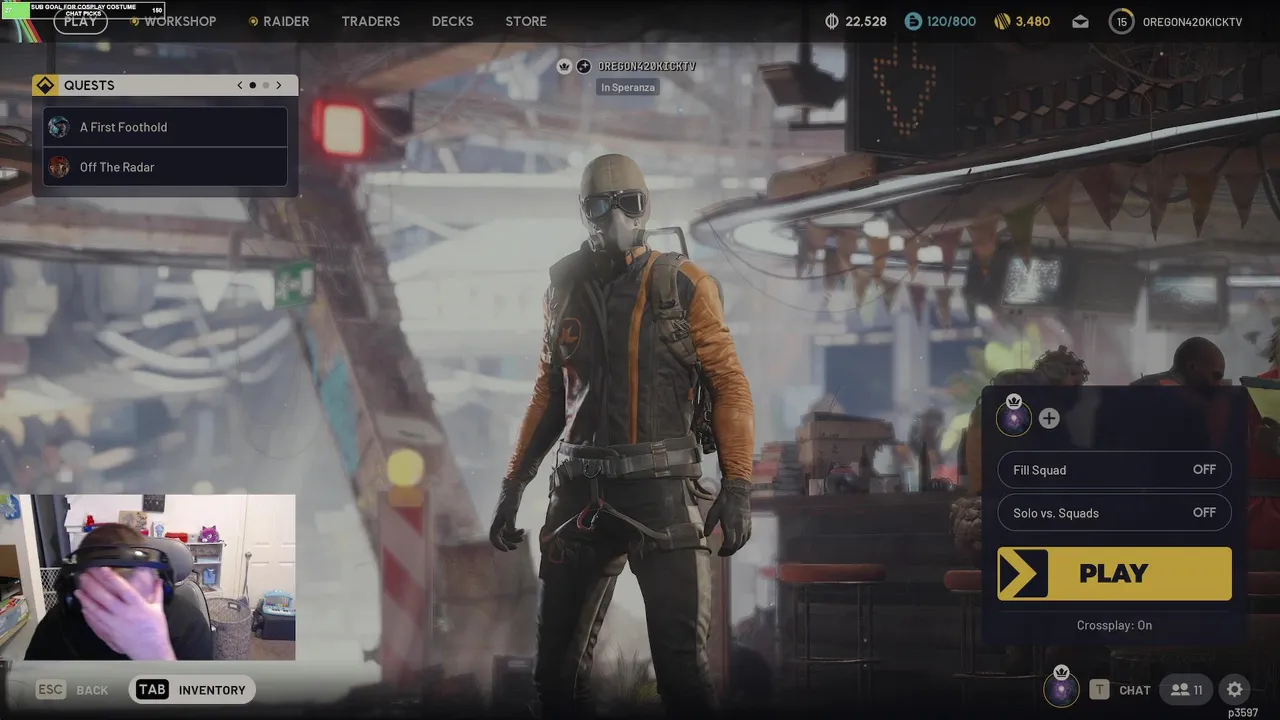Toggle Fill Squad setting

click(1114, 470)
